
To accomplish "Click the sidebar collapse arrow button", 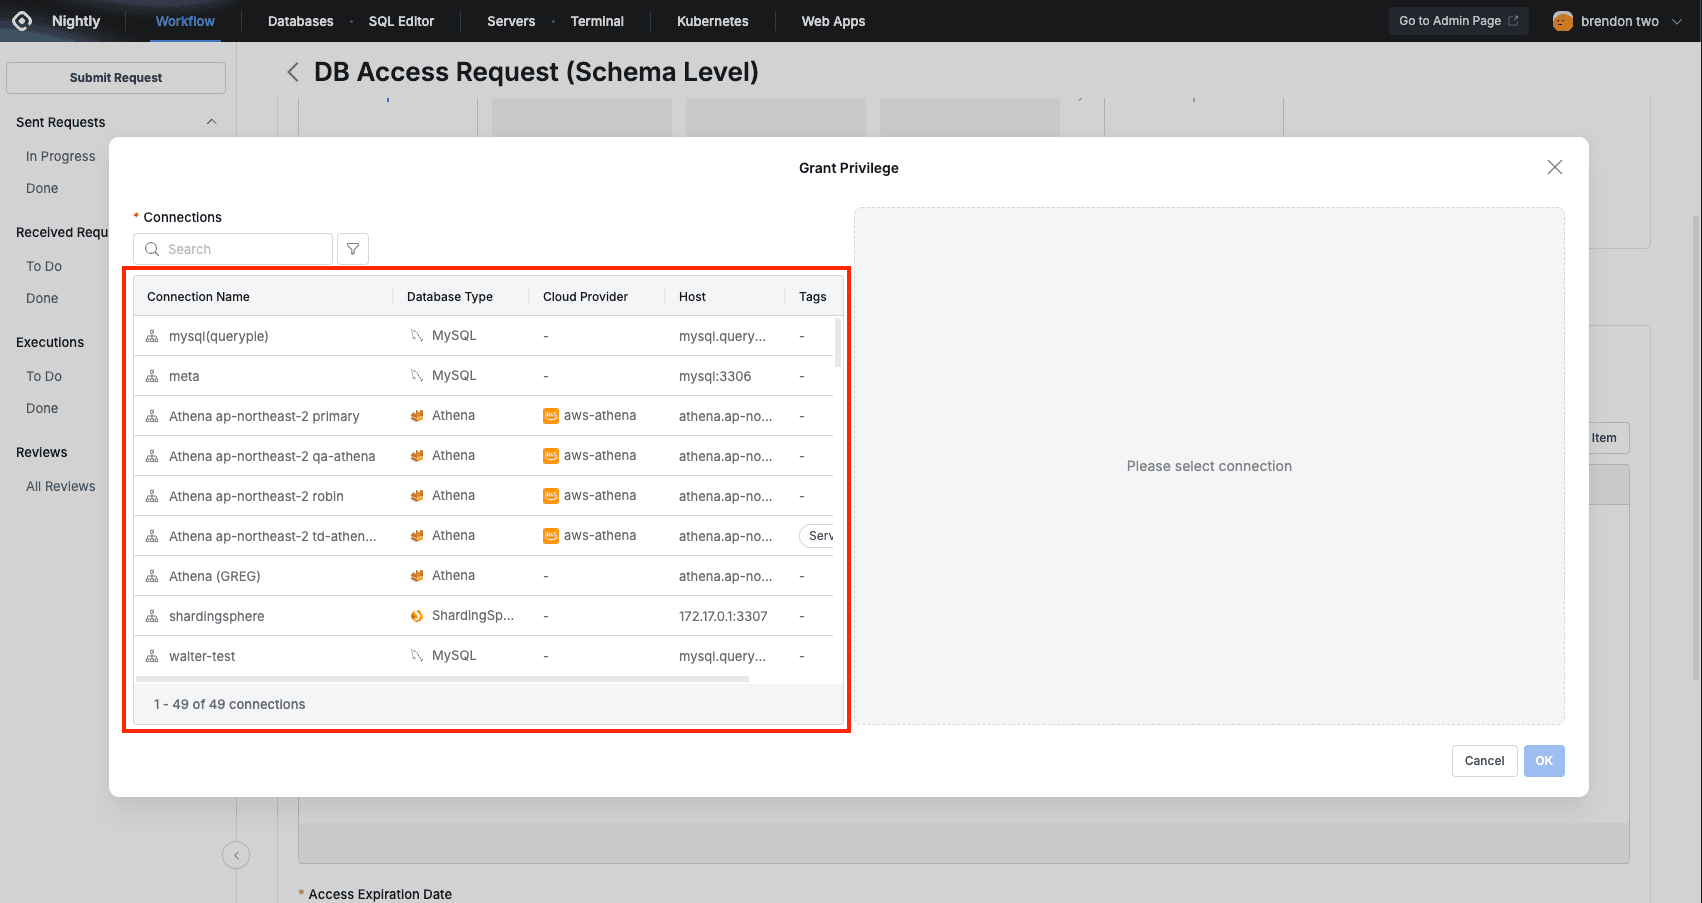I will point(236,855).
